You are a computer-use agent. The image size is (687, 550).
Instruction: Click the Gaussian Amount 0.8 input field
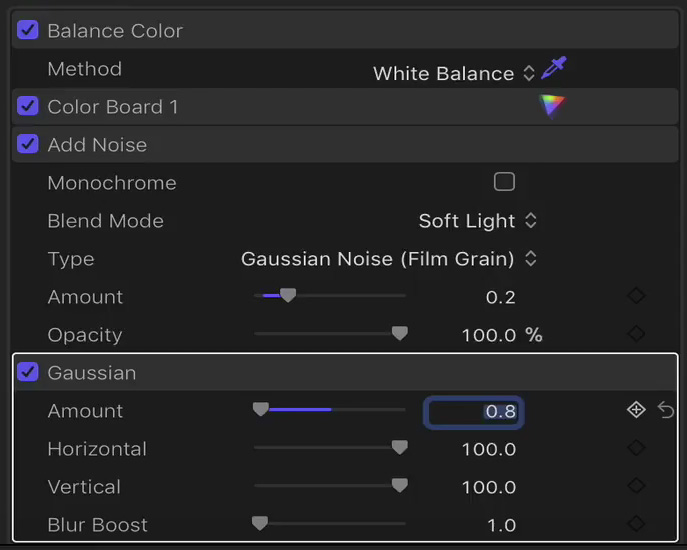[x=474, y=412]
